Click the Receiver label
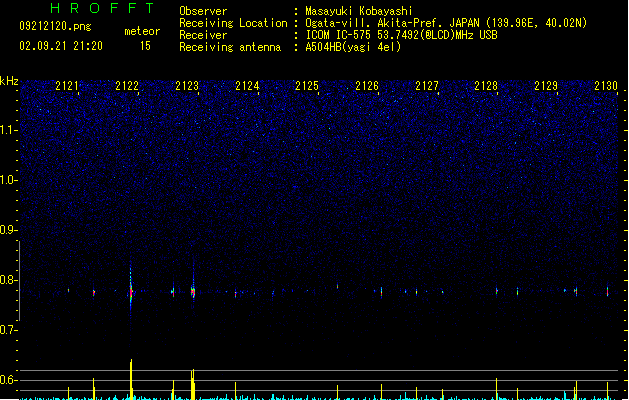The width and height of the screenshot is (629, 400). tap(203, 35)
